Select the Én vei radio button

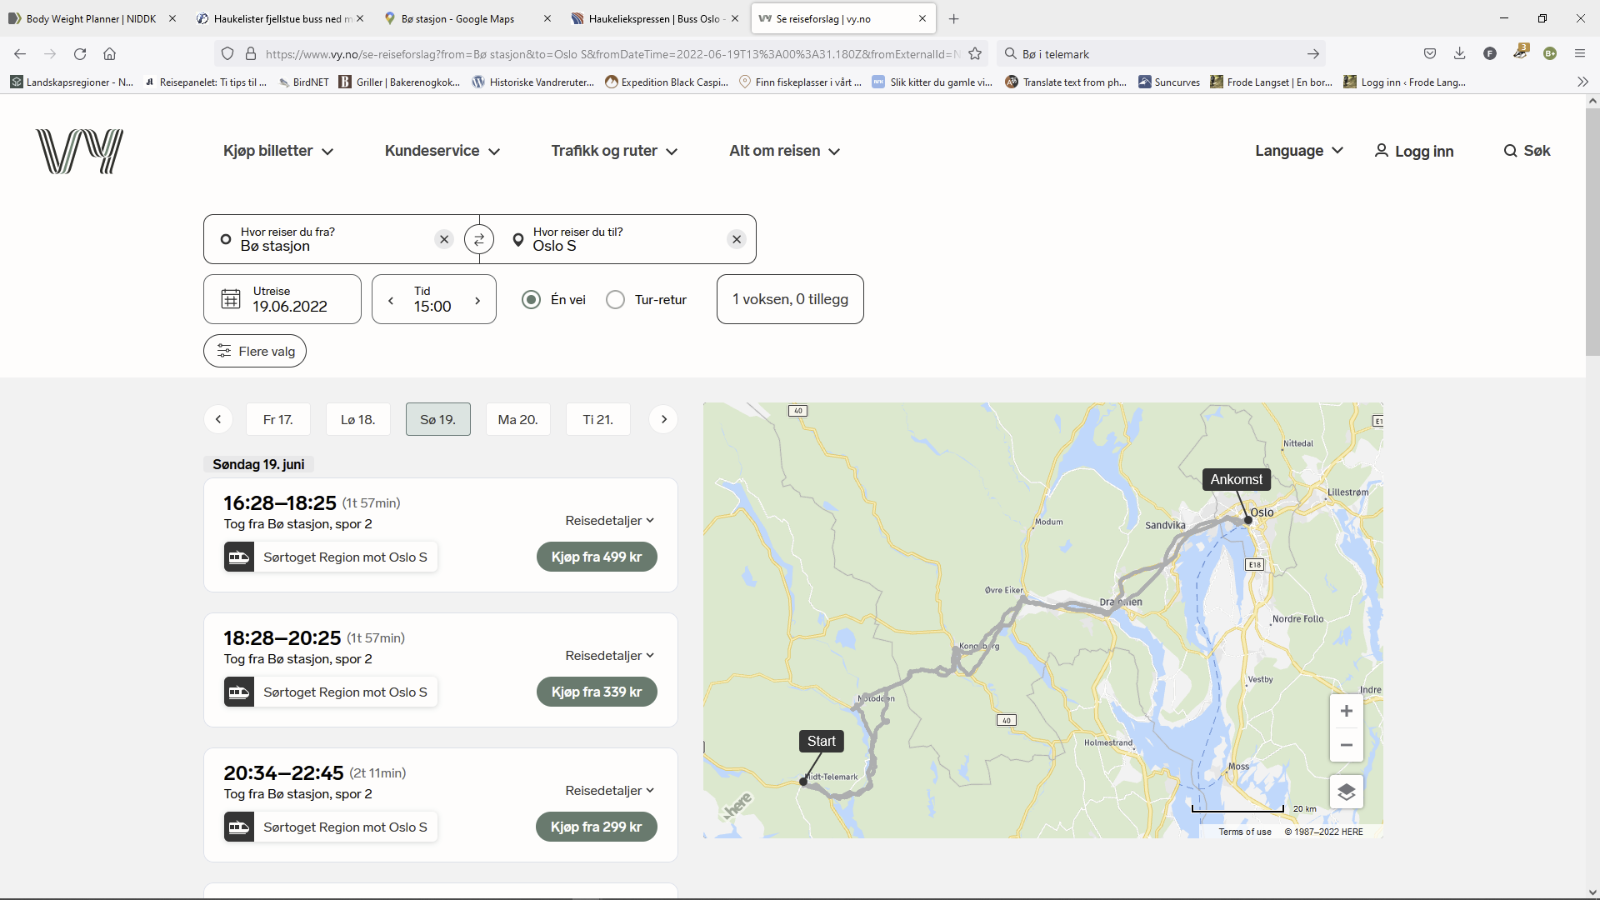[x=532, y=300]
